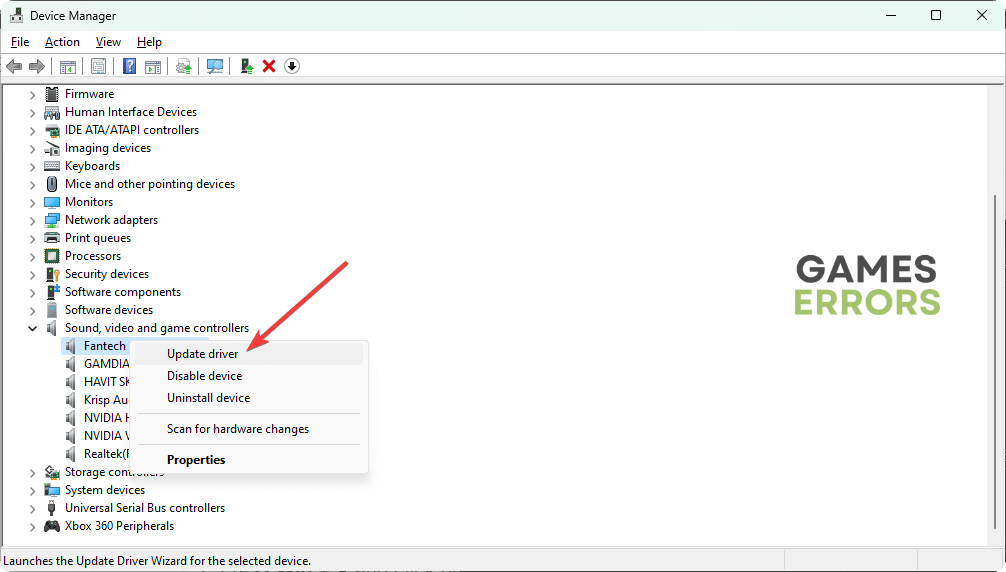The image size is (1006, 572).
Task: Click the blue Help question-mark icon
Action: [x=129, y=66]
